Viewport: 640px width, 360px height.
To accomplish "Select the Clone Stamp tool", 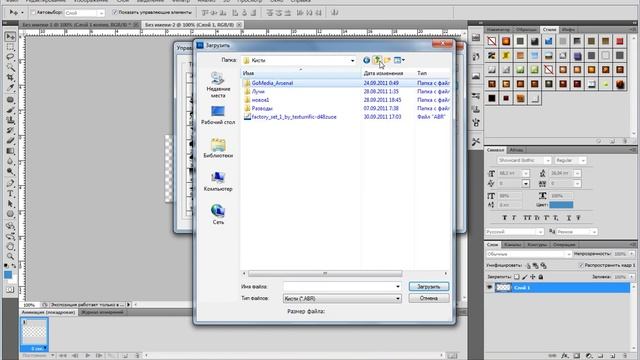I will click(10, 120).
